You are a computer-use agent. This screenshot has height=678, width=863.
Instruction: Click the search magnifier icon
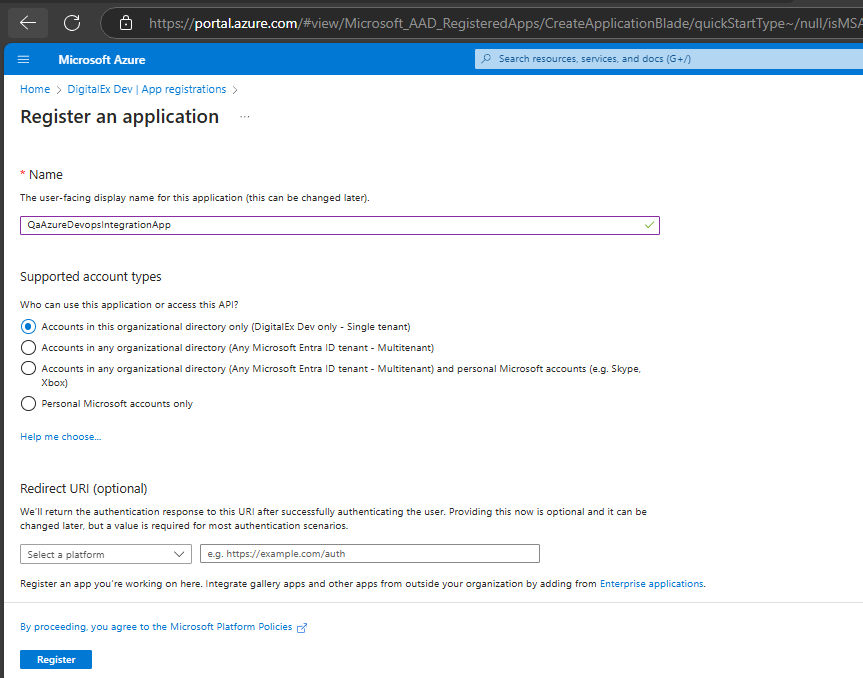[487, 59]
